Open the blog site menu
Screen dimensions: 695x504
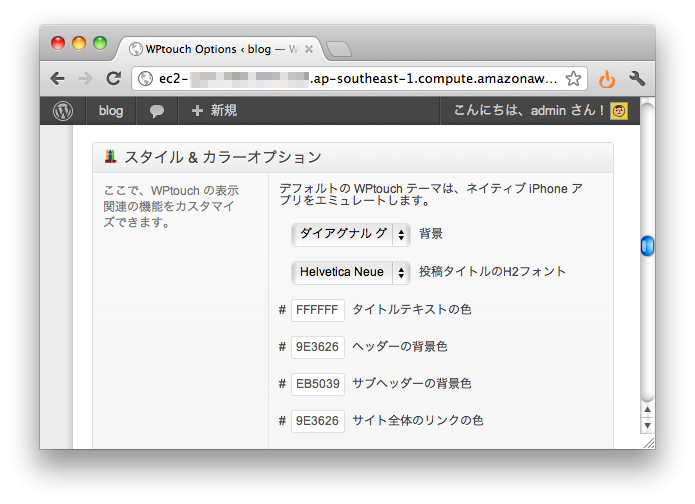(111, 111)
